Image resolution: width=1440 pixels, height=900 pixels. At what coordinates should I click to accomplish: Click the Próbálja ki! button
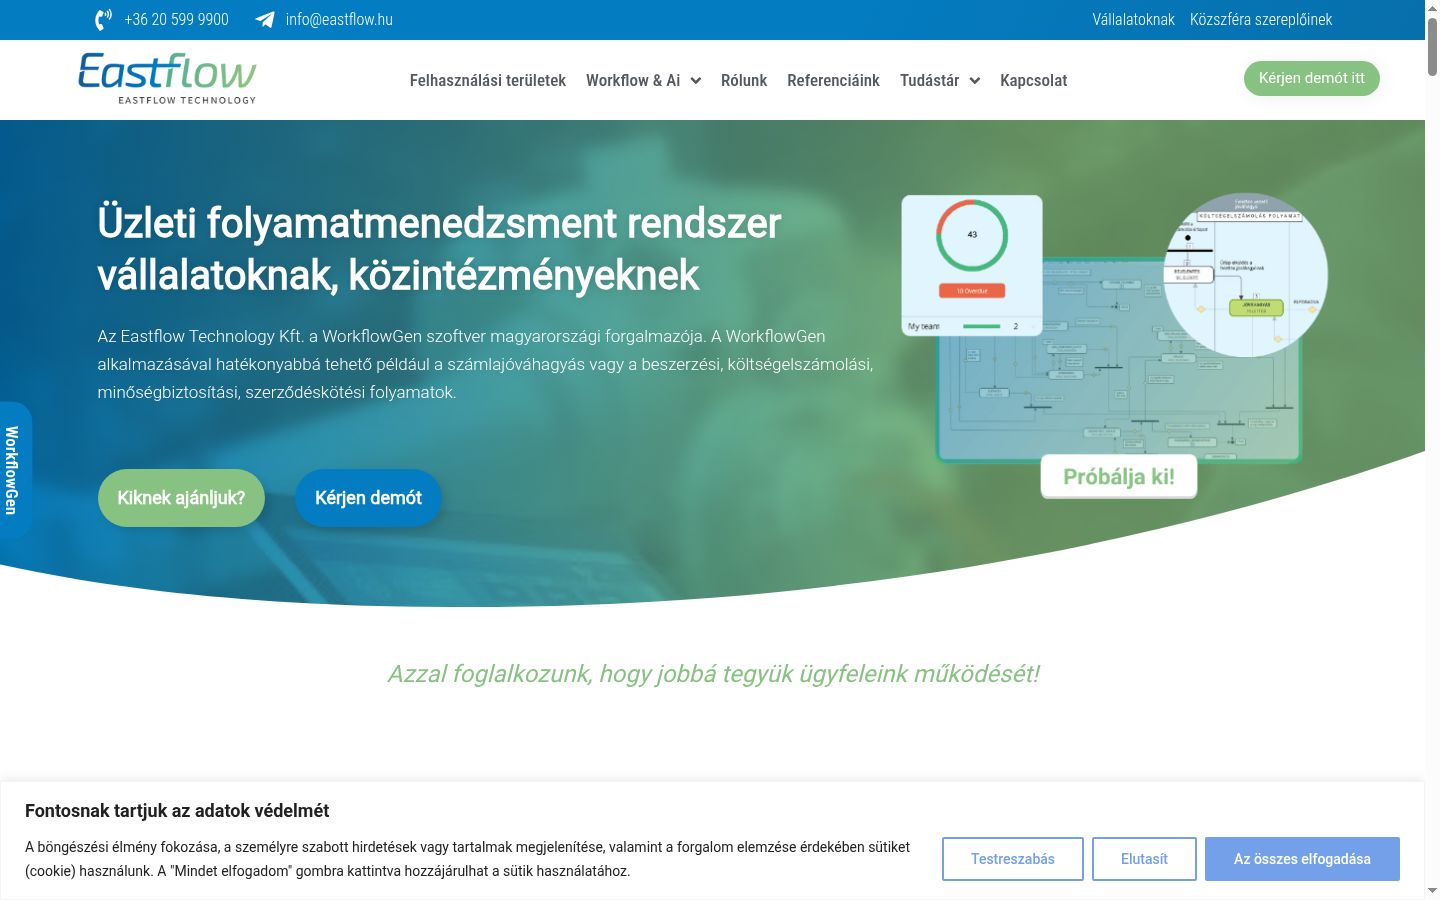pos(1119,477)
